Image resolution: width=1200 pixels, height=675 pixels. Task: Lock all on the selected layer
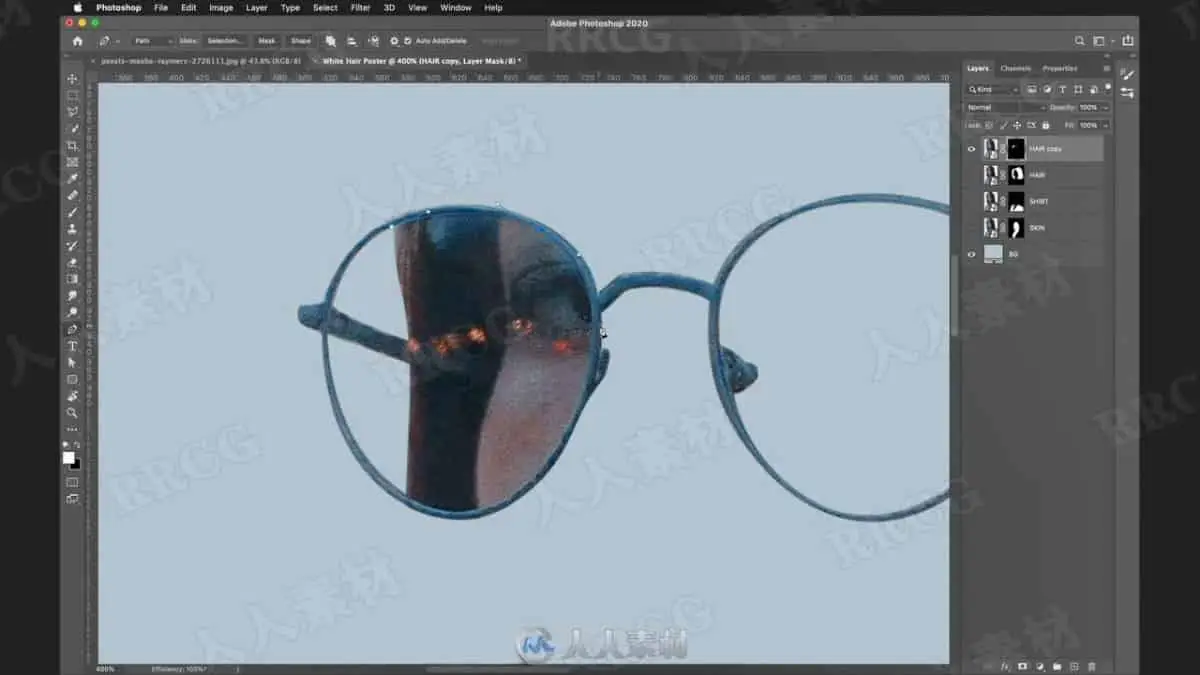tap(1046, 125)
